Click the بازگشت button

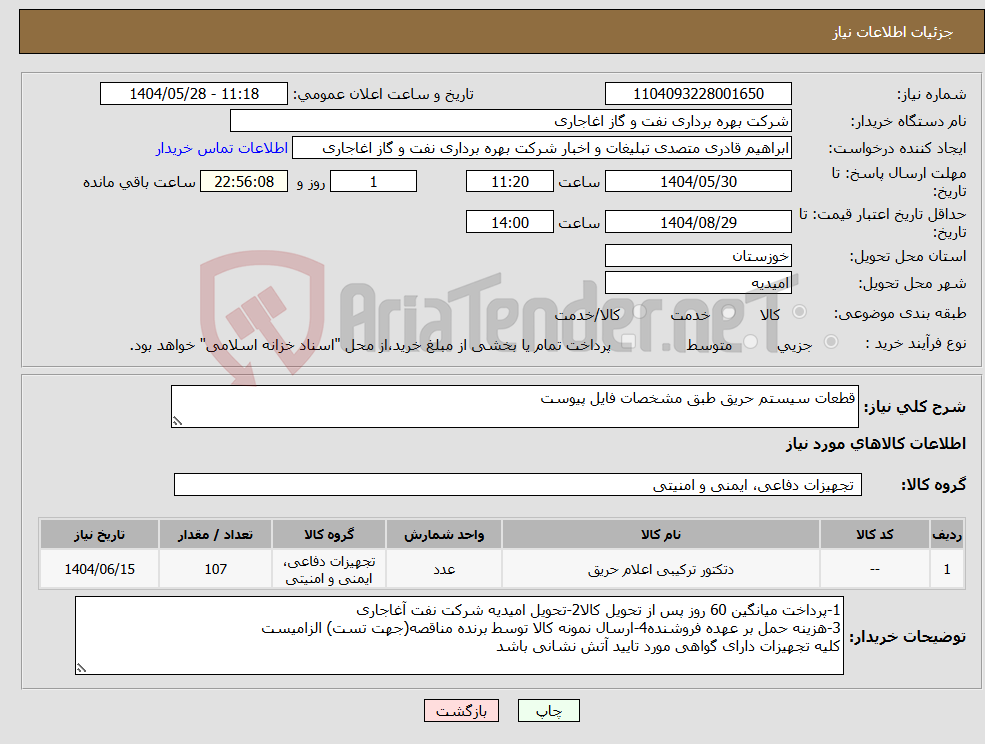pos(461,710)
